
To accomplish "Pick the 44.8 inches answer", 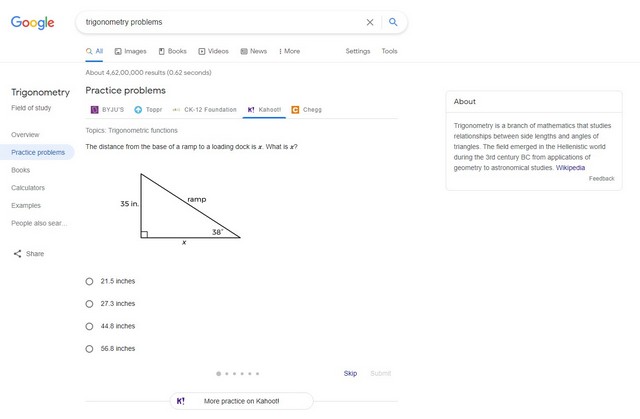I will (89, 326).
